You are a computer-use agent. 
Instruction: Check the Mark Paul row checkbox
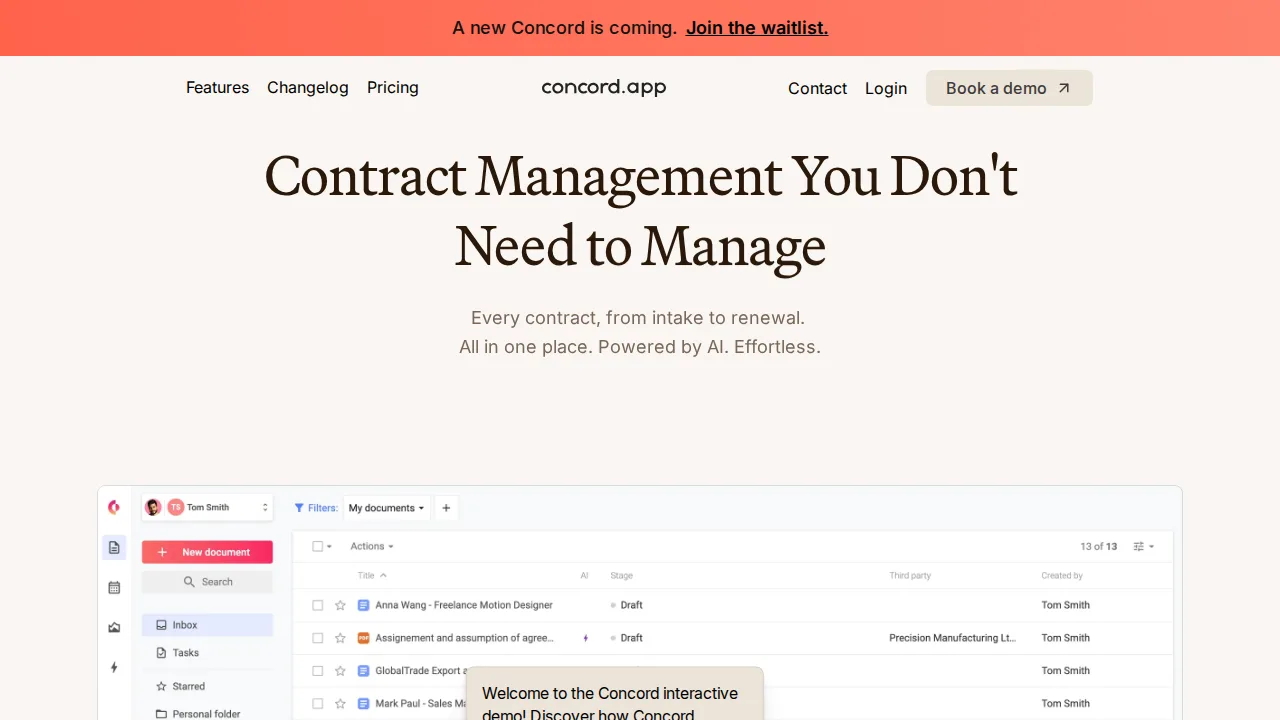[x=318, y=704]
